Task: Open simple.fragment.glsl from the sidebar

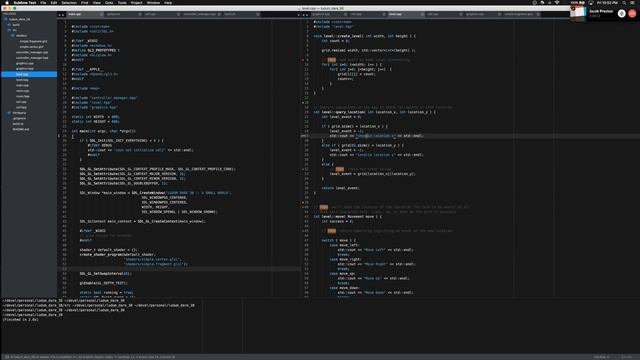Action: tap(33, 41)
